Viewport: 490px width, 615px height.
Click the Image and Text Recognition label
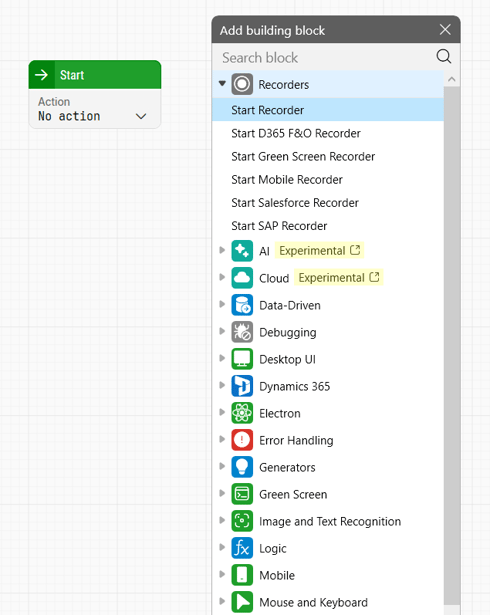point(330,522)
